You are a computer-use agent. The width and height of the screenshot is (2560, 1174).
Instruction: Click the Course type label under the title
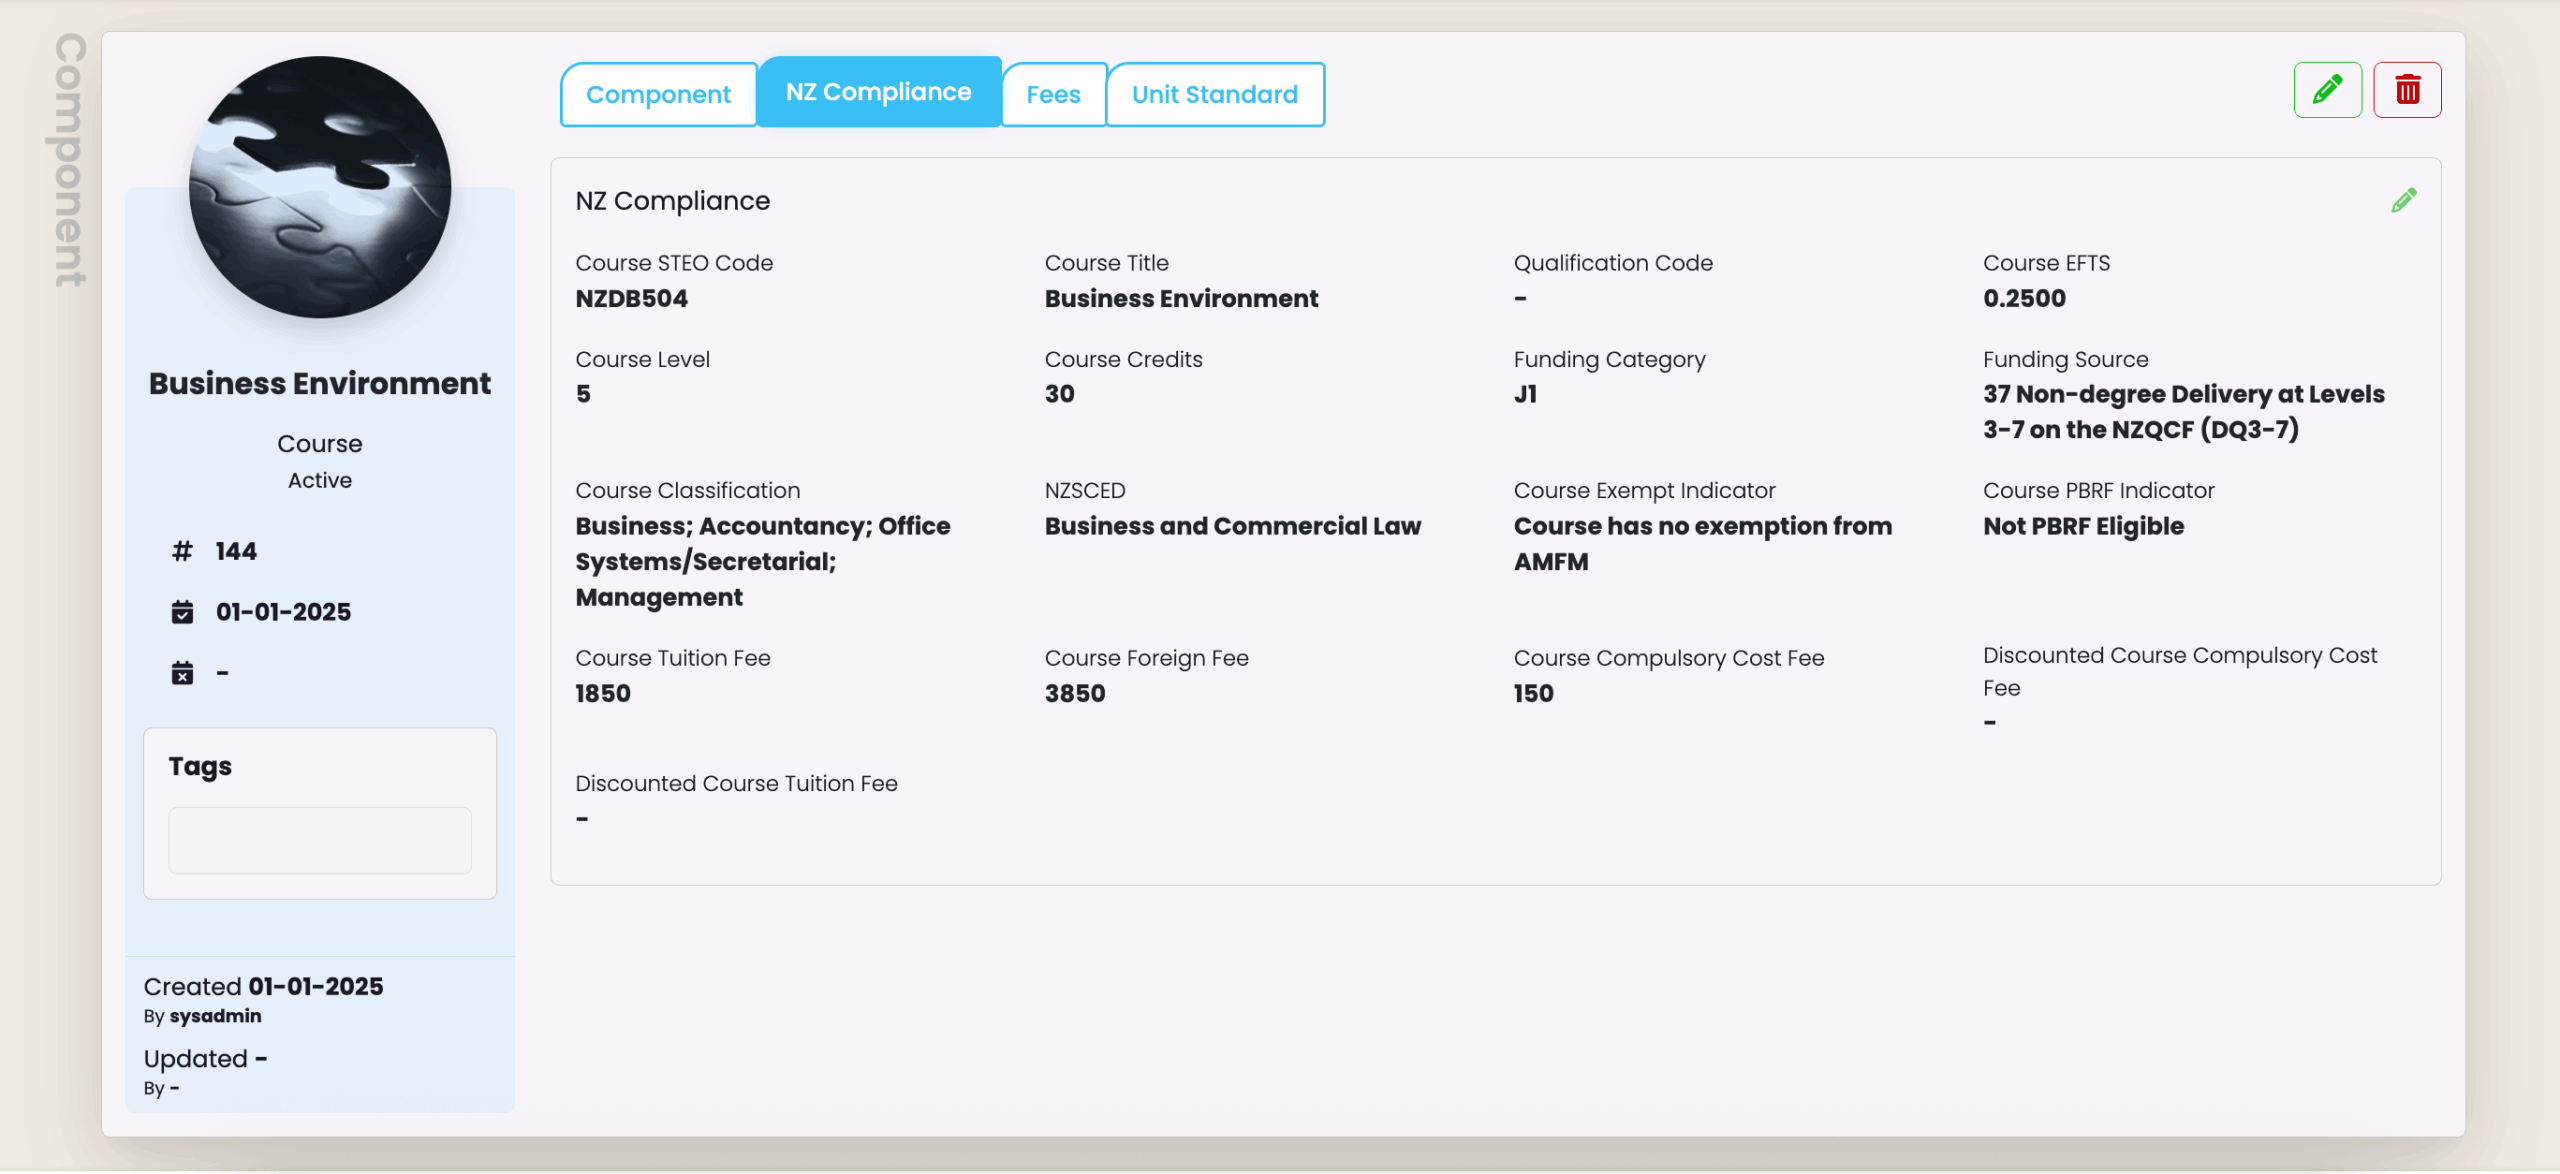click(320, 444)
